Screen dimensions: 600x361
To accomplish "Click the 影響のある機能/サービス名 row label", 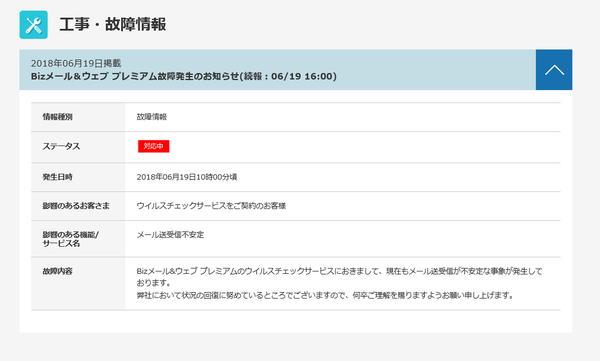I will coord(70,239).
